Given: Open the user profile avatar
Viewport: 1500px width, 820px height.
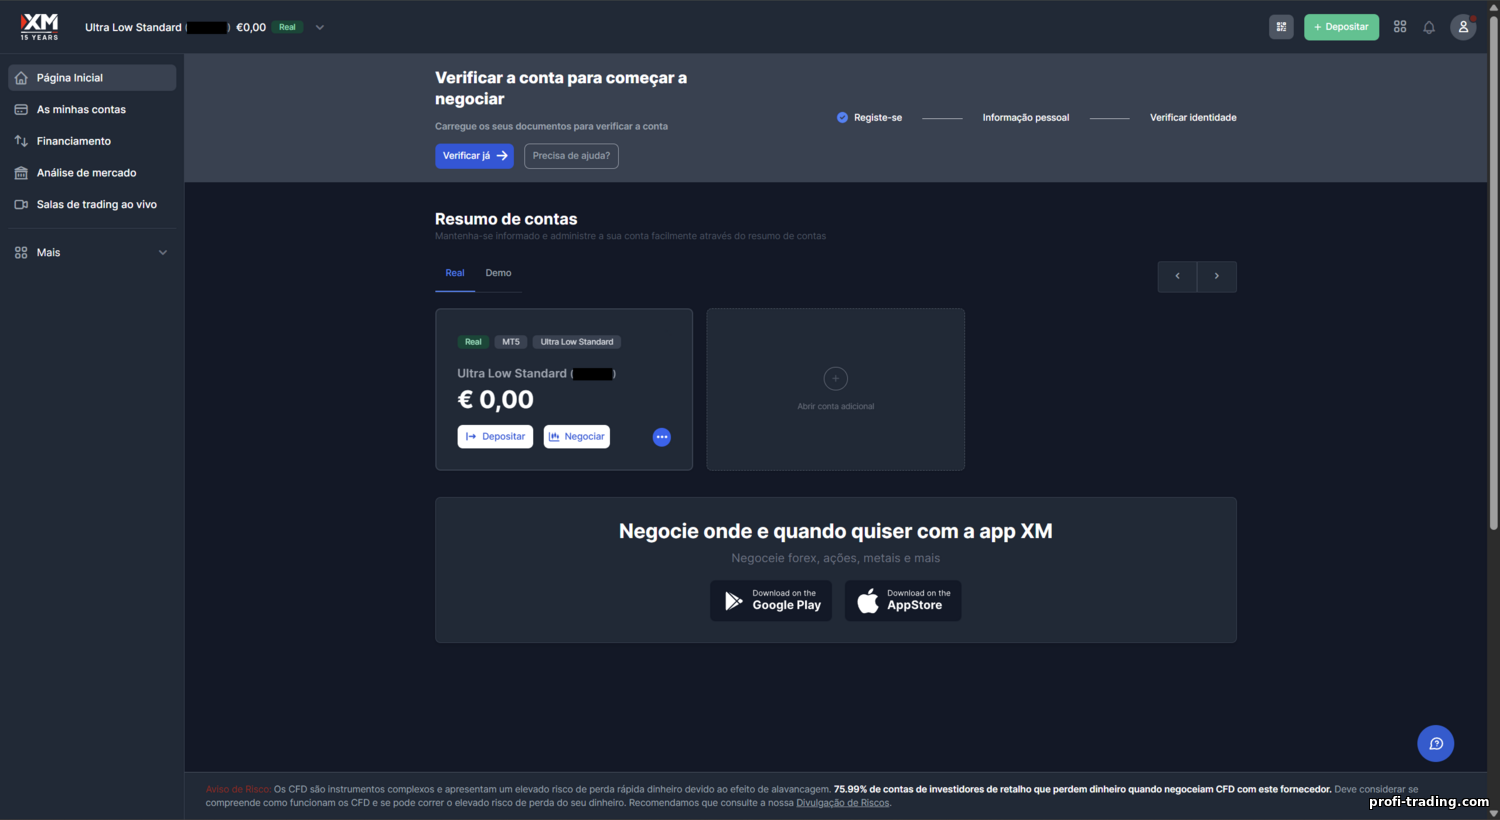Looking at the screenshot, I should [1463, 27].
